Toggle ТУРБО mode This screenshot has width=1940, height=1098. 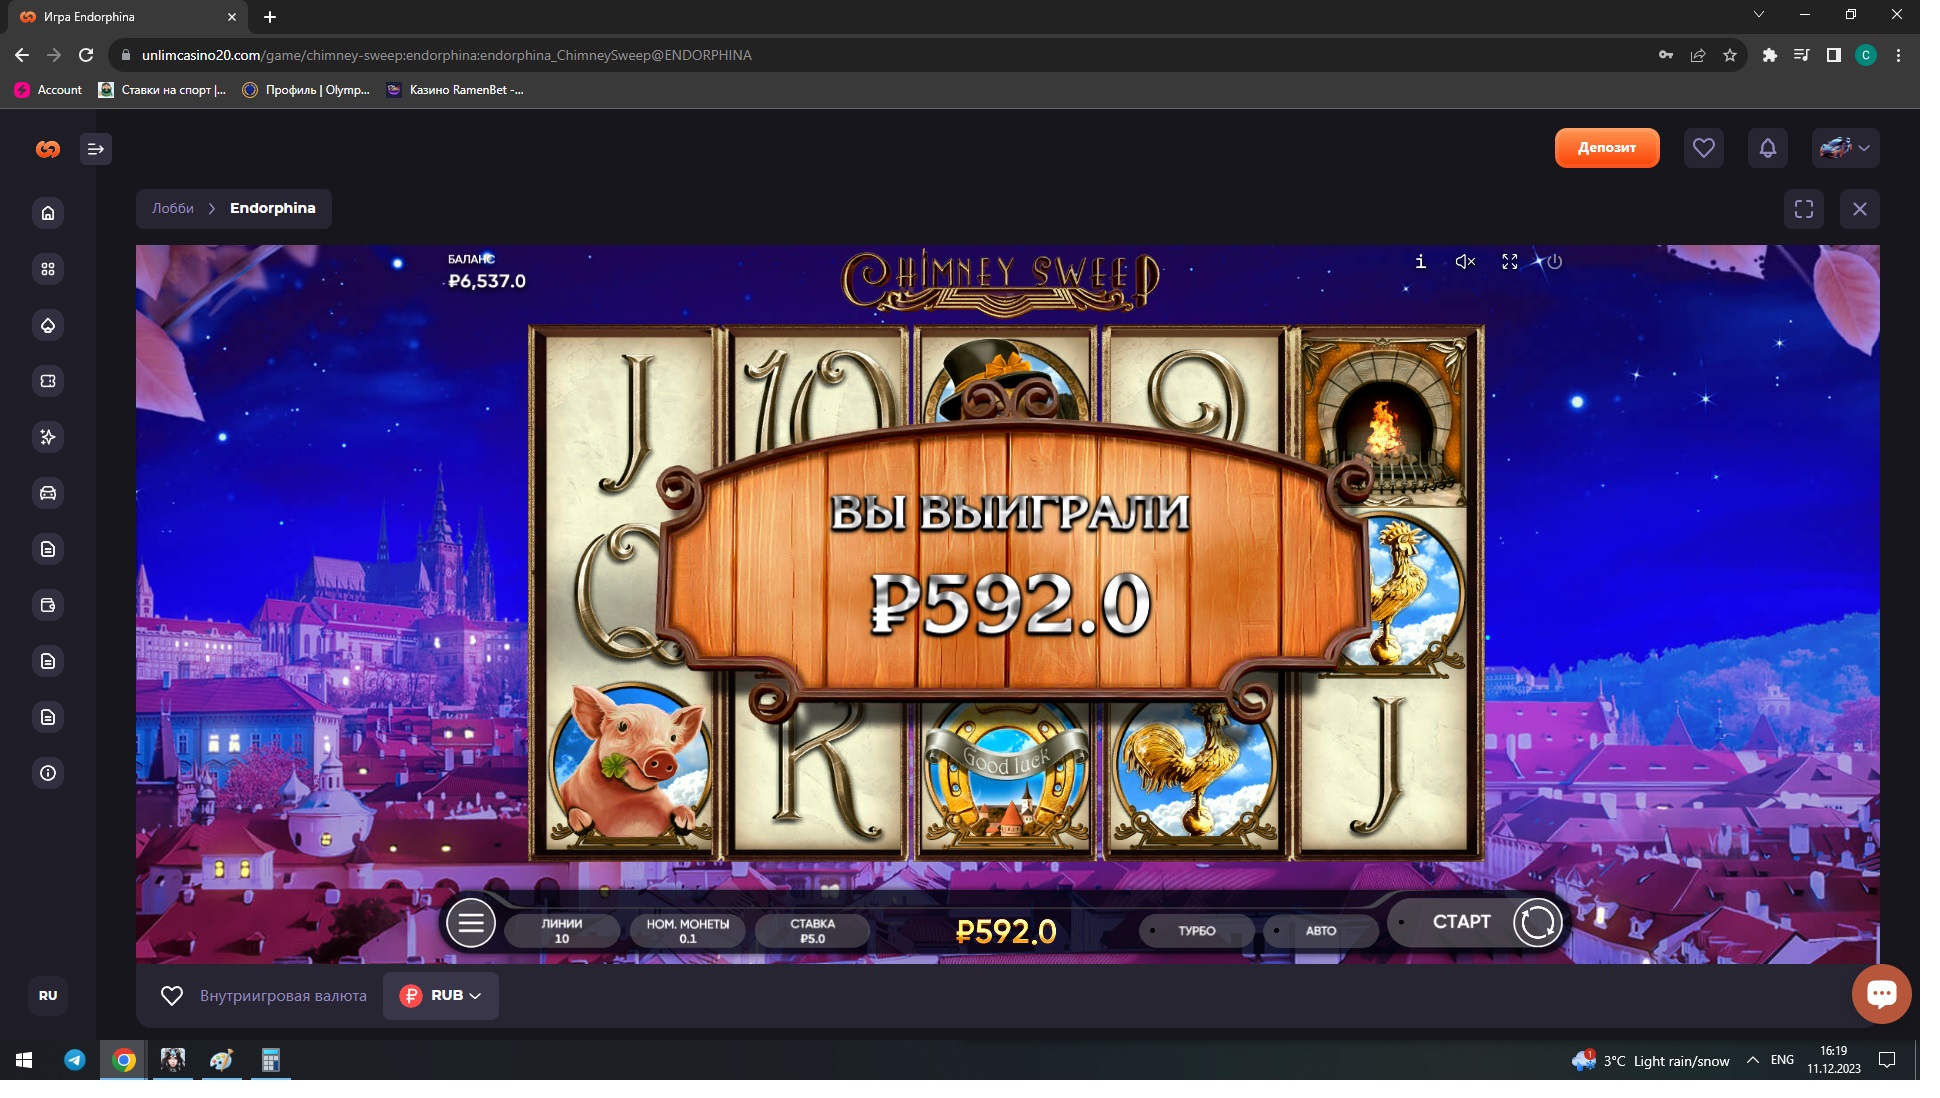1196,931
